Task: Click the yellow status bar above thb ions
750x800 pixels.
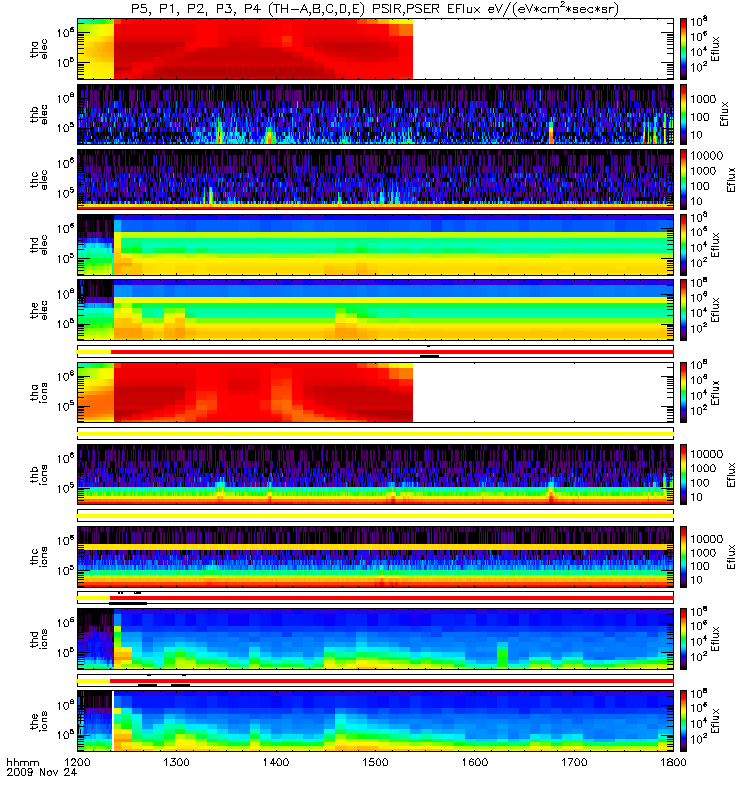Action: pyautogui.click(x=375, y=434)
